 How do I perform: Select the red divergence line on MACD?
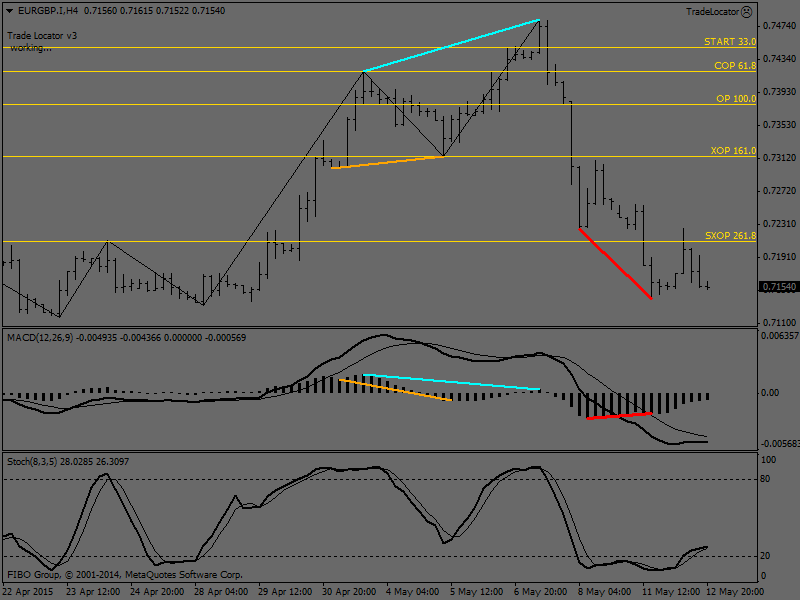pos(618,415)
